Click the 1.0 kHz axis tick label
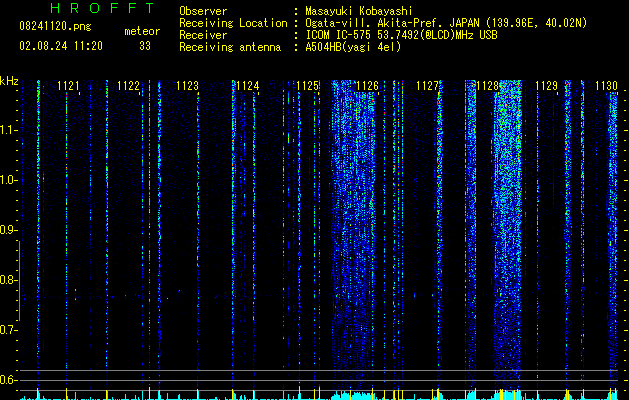This screenshot has height=400, width=629. click(8, 180)
